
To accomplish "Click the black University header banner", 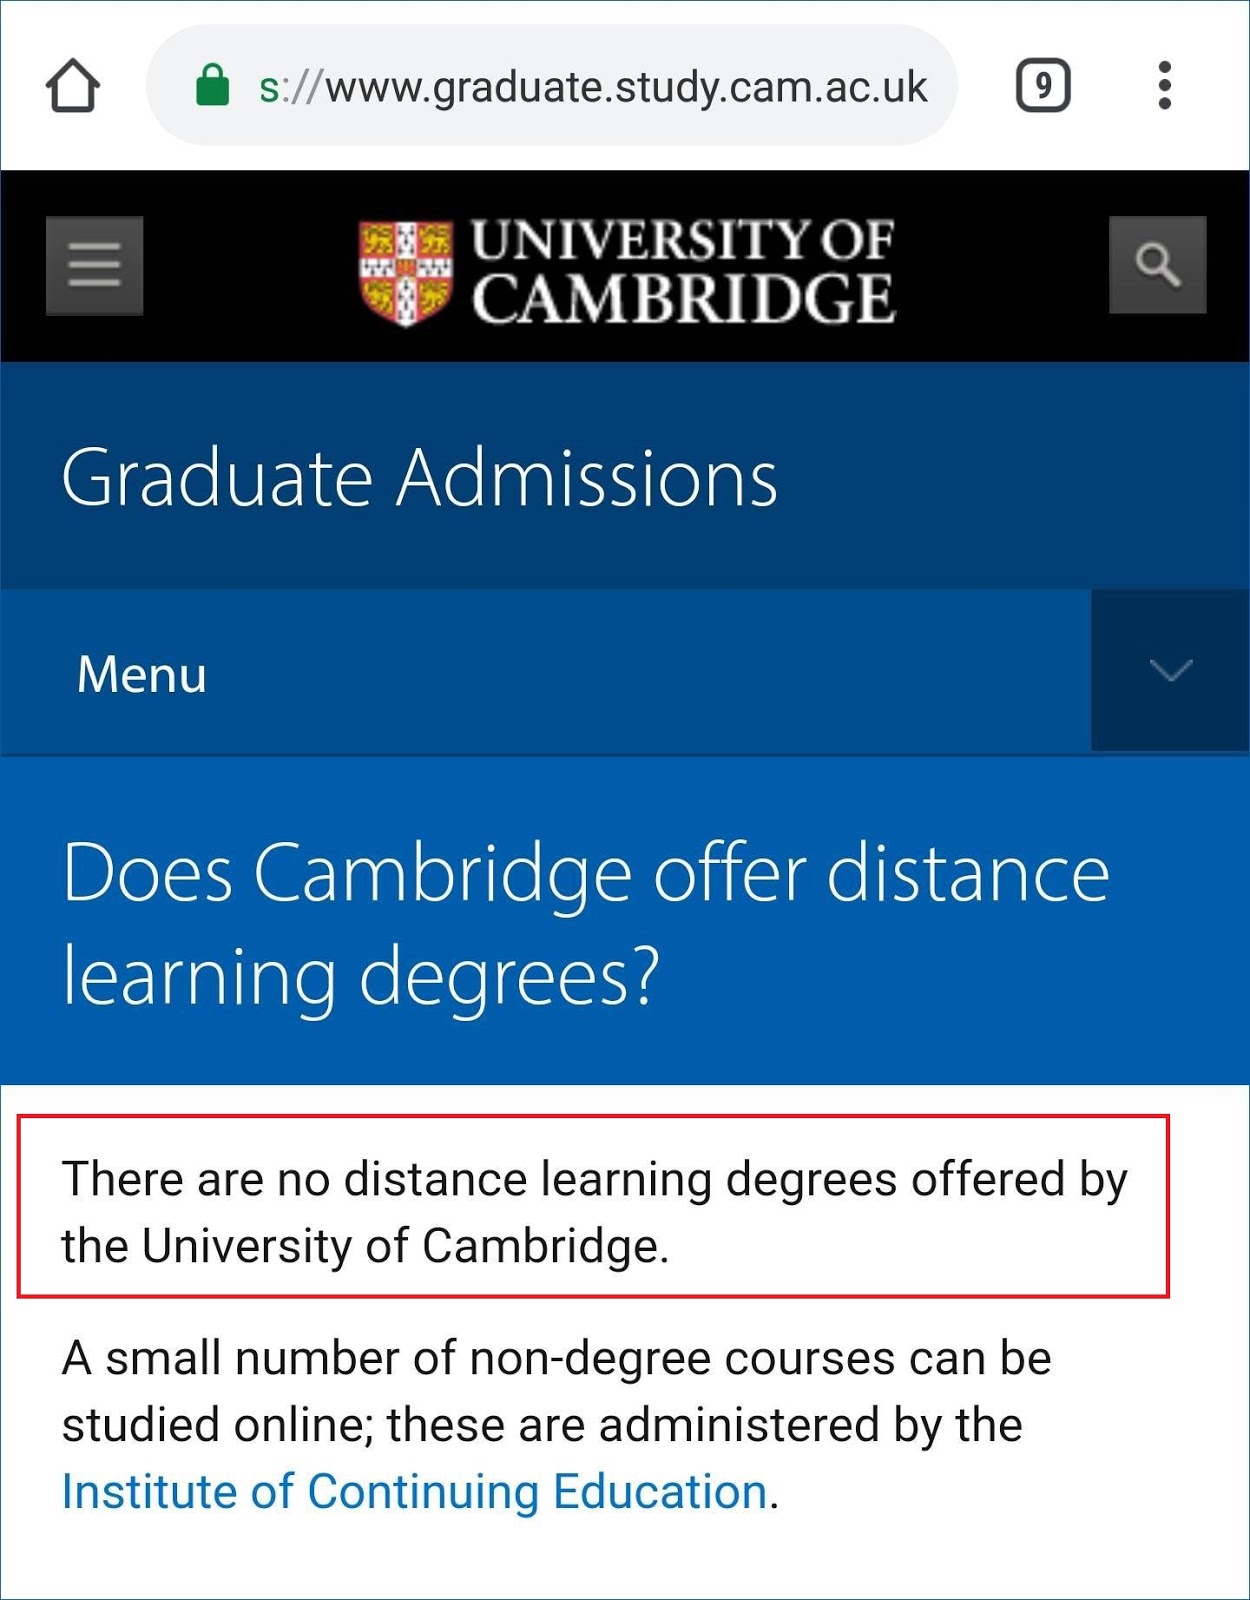I will point(625,266).
